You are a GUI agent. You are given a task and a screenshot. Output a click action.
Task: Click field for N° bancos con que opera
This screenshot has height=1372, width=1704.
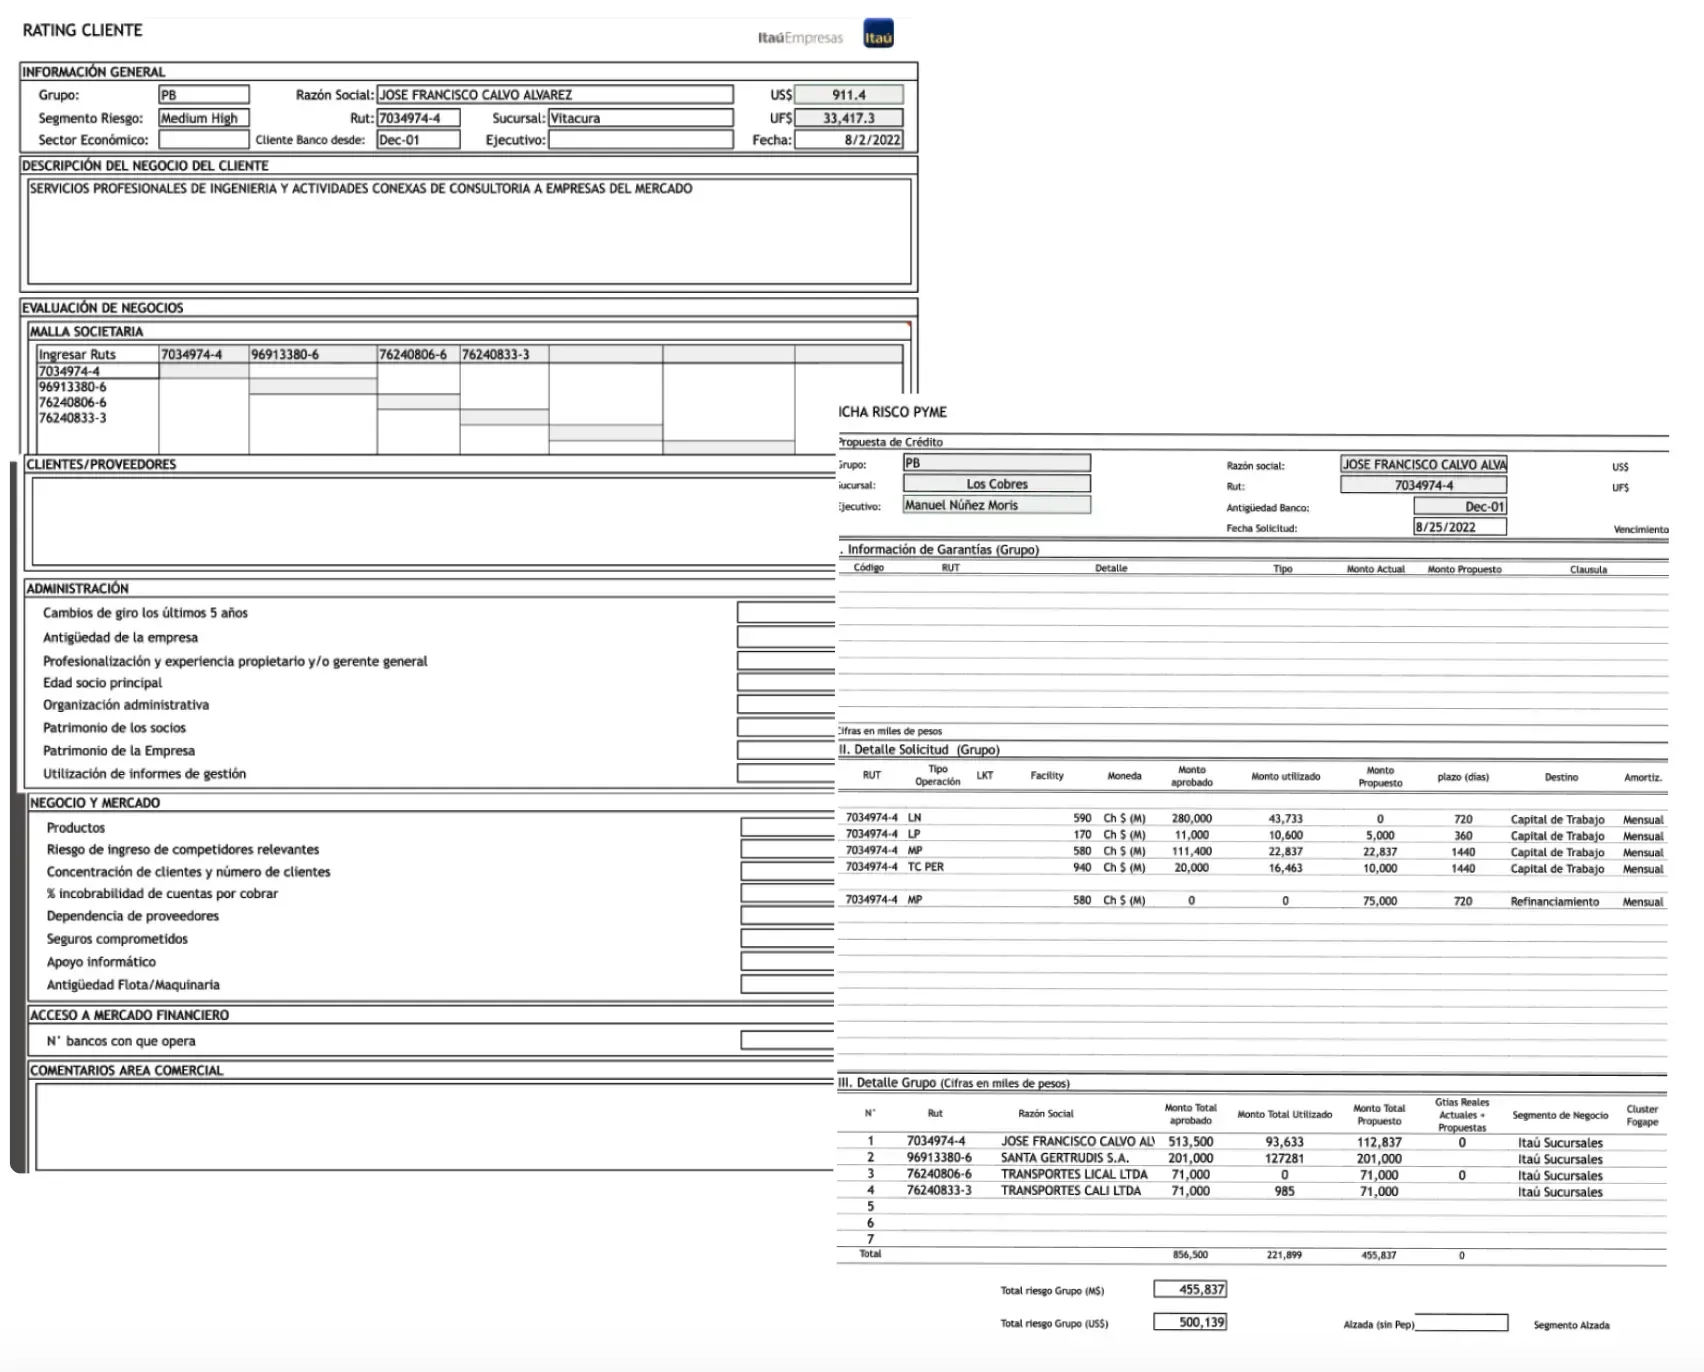(788, 1041)
